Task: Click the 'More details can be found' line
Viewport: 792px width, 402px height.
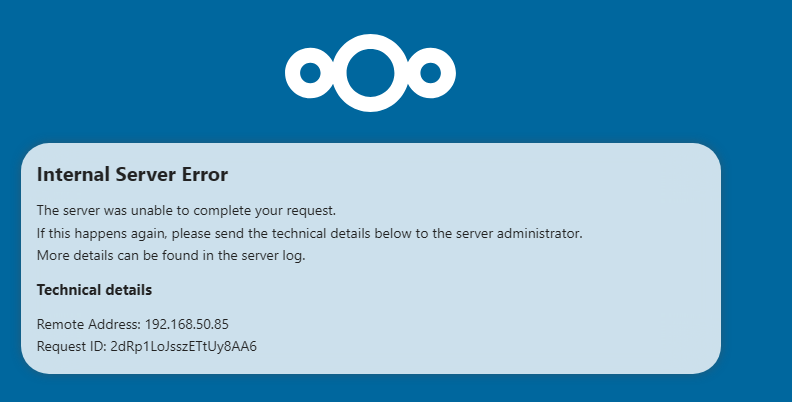Action: pyautogui.click(x=171, y=256)
